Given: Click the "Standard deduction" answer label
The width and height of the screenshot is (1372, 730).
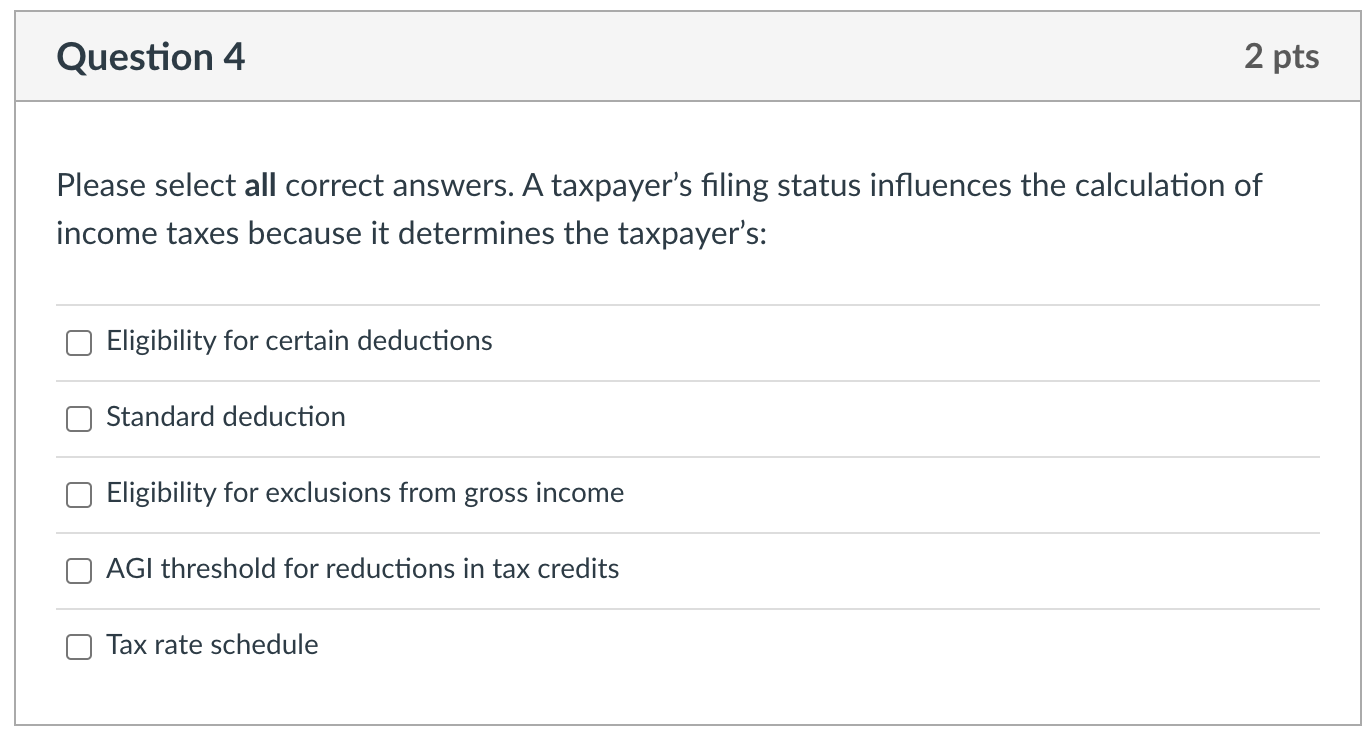Looking at the screenshot, I should 225,417.
